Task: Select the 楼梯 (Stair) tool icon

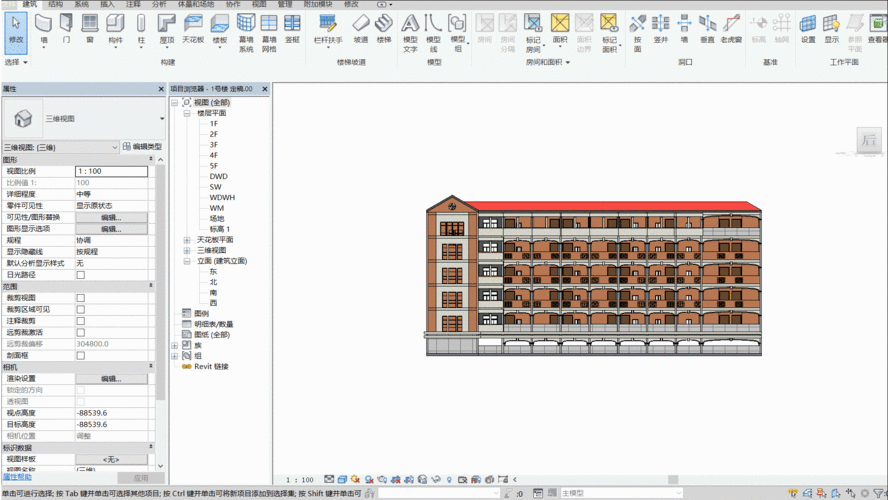Action: pyautogui.click(x=384, y=28)
